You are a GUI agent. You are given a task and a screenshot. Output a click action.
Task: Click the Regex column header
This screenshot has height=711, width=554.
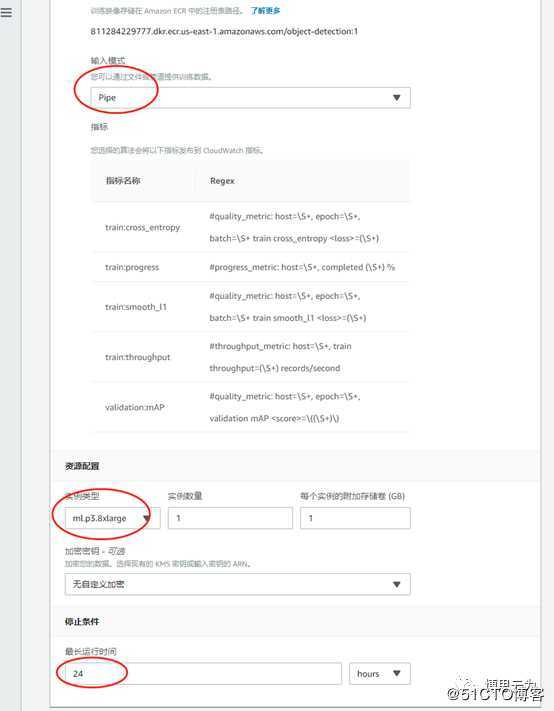222,181
